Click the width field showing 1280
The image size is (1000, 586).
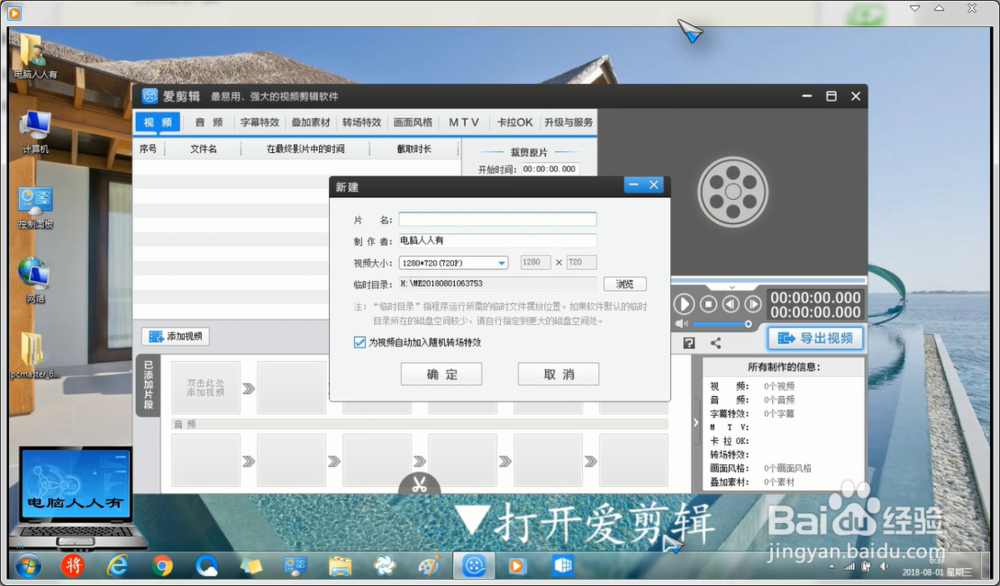pyautogui.click(x=535, y=262)
